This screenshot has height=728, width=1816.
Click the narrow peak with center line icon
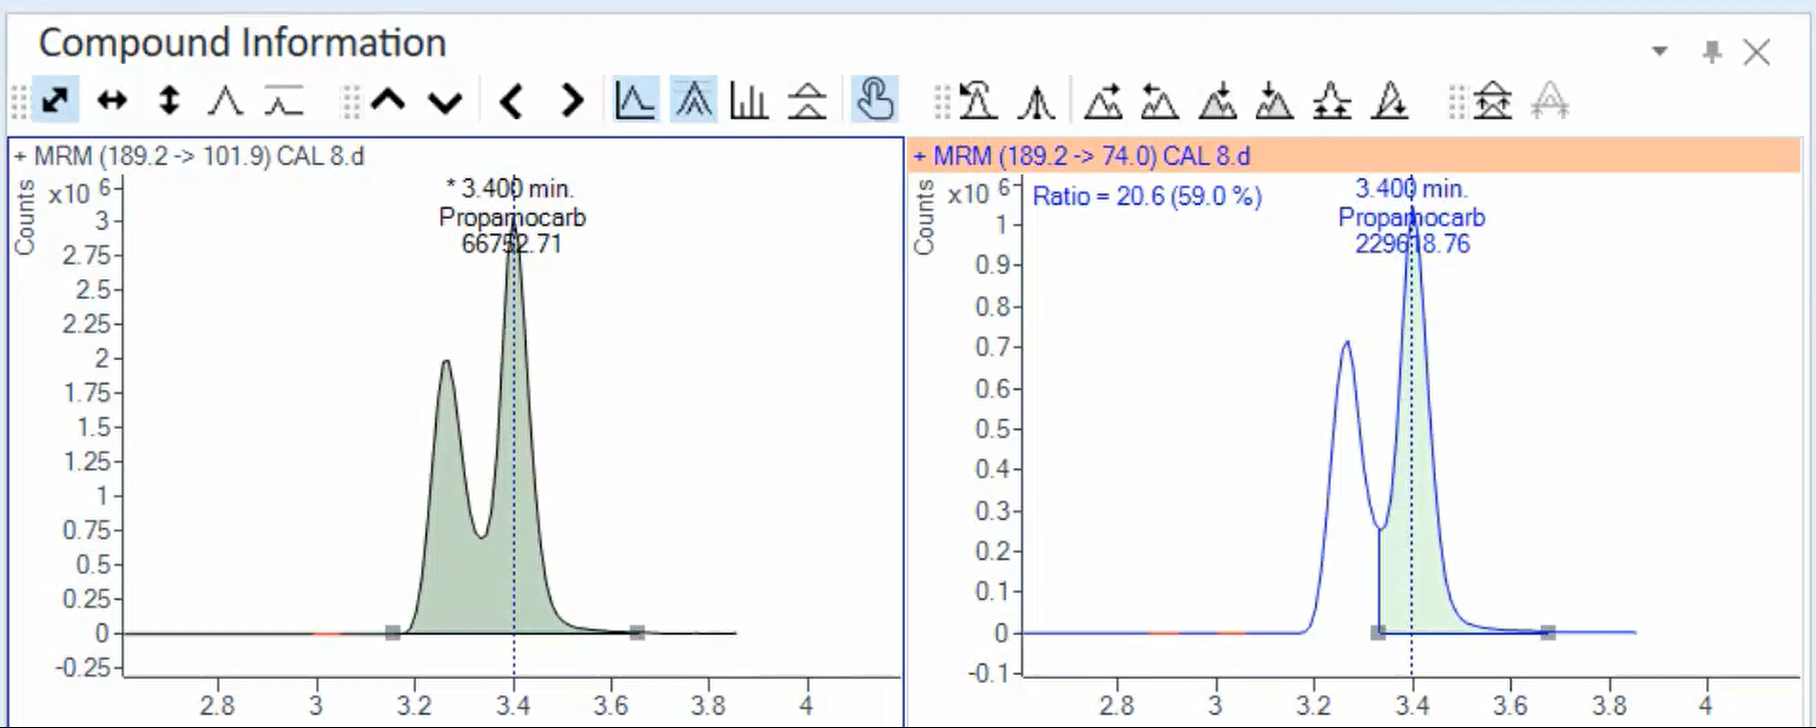[x=1036, y=100]
